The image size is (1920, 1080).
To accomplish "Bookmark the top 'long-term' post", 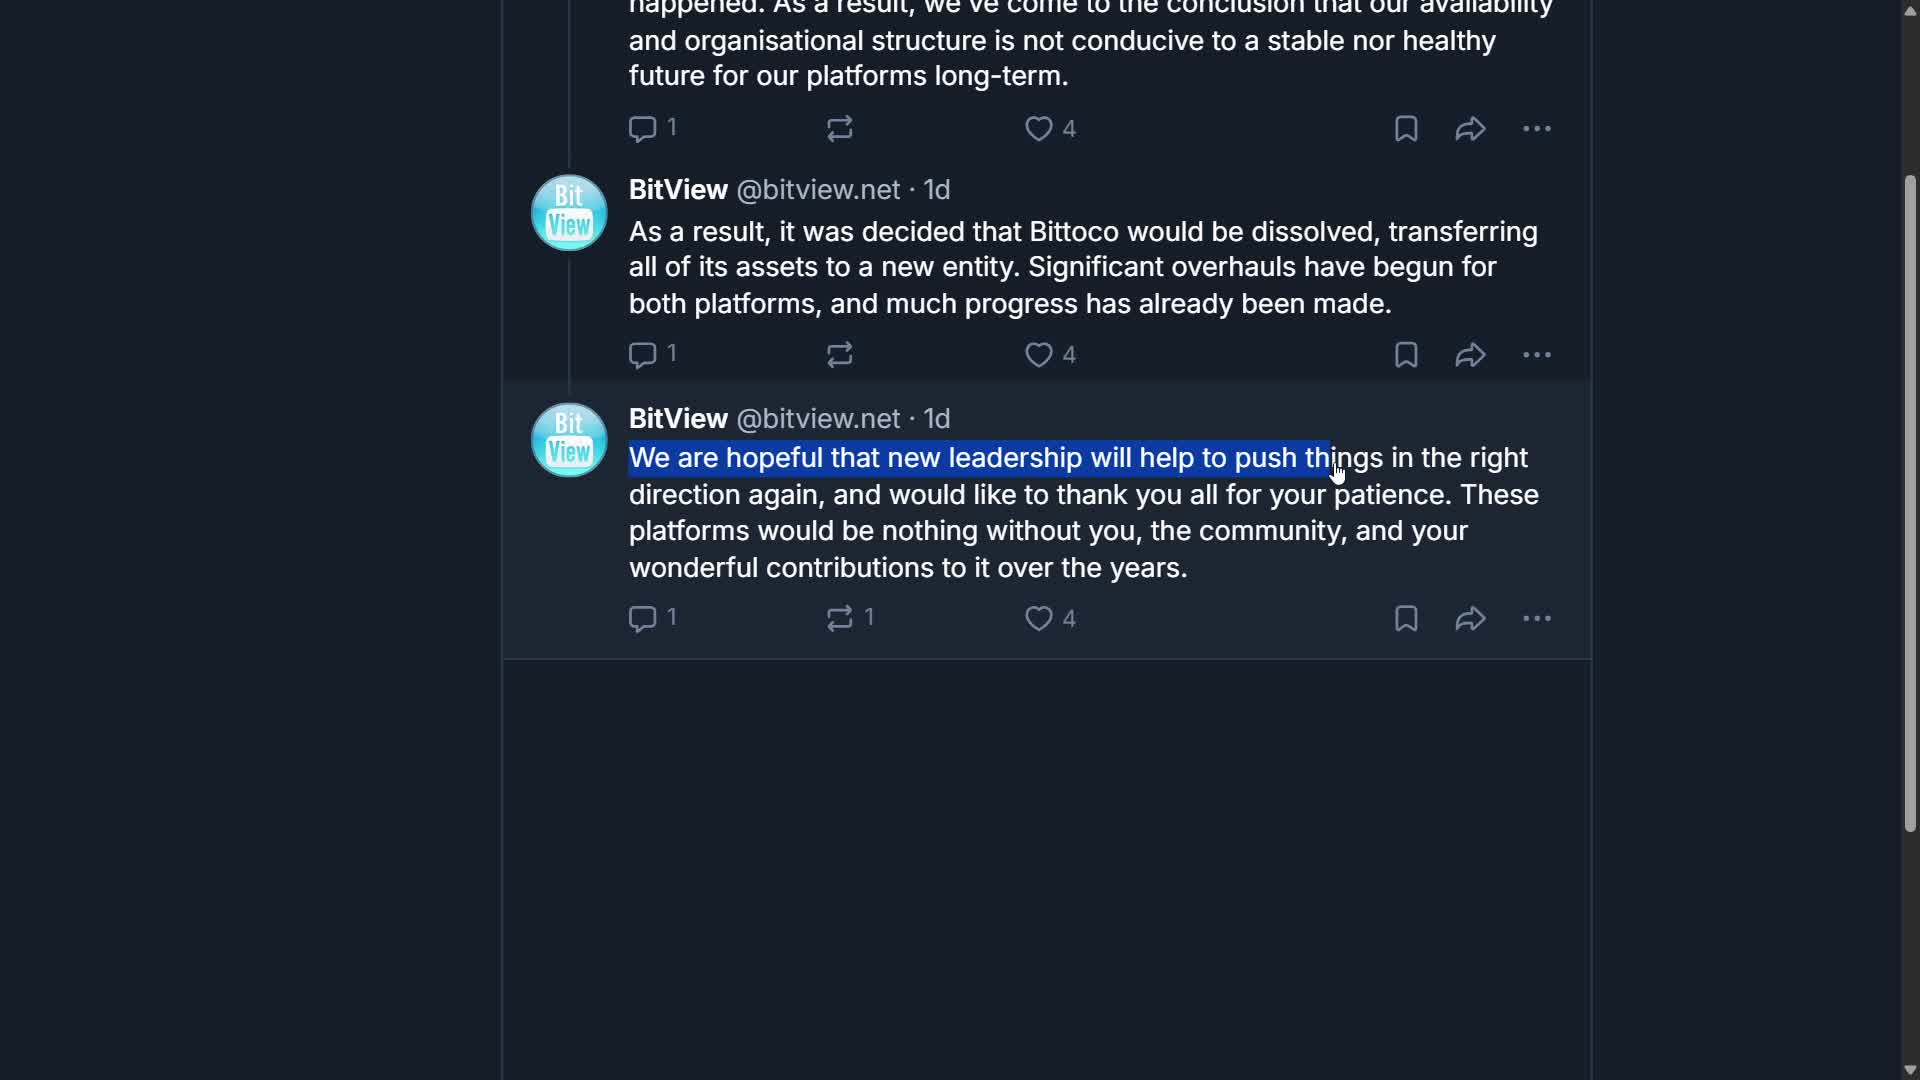I will point(1406,129).
